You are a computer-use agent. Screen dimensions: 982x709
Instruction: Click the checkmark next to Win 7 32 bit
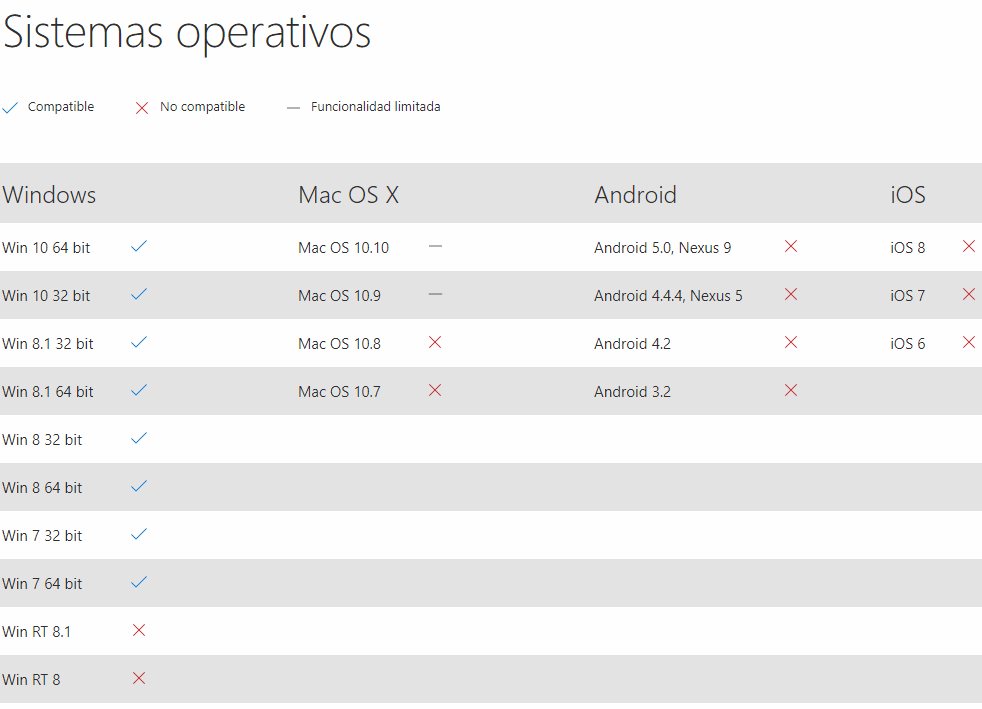(139, 534)
